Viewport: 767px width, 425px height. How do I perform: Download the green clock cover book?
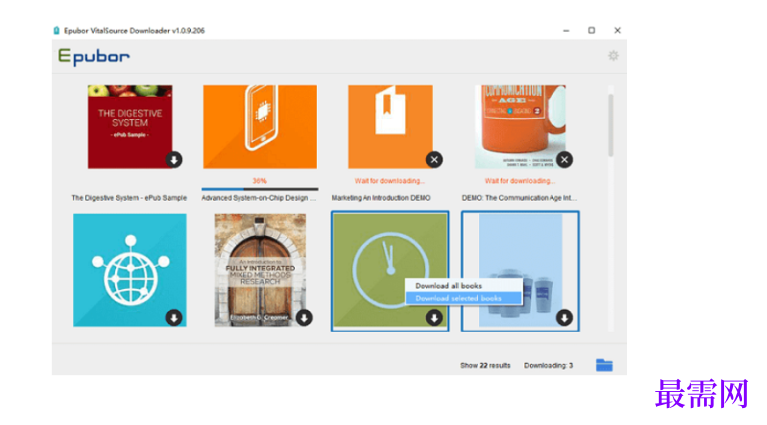[434, 317]
